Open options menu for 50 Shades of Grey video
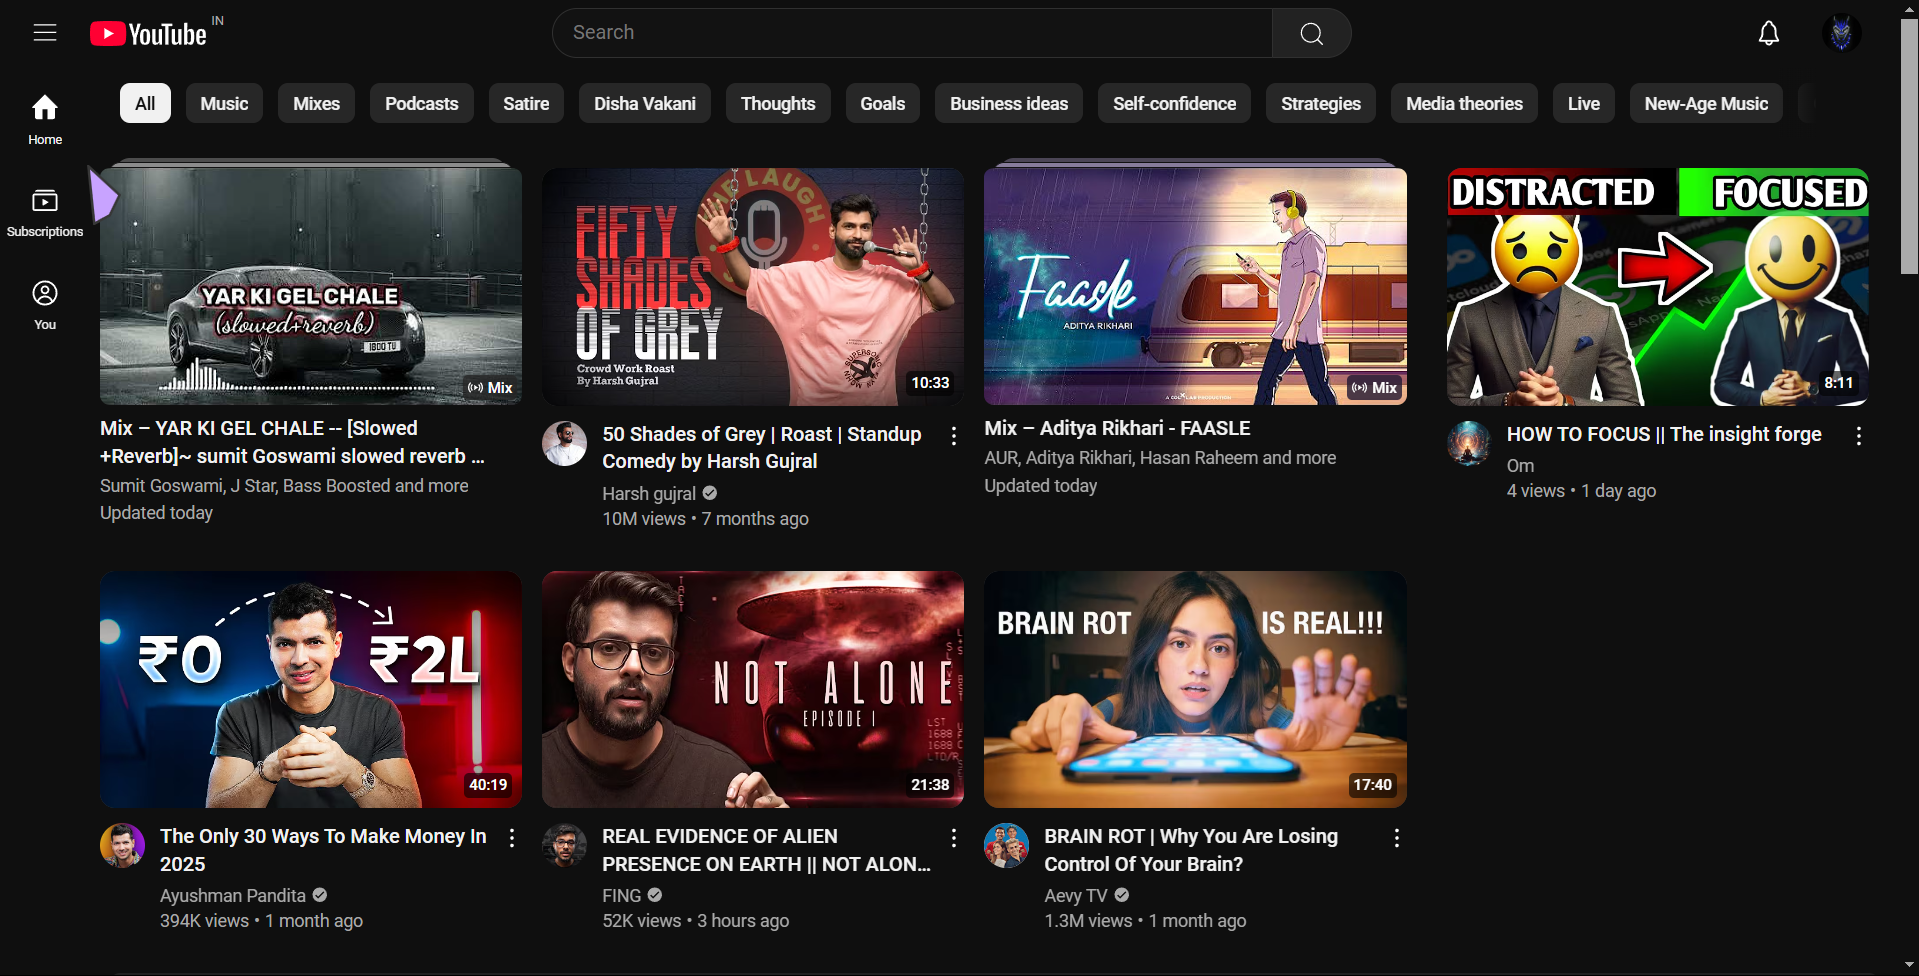Viewport: 1919px width, 976px height. (x=952, y=436)
